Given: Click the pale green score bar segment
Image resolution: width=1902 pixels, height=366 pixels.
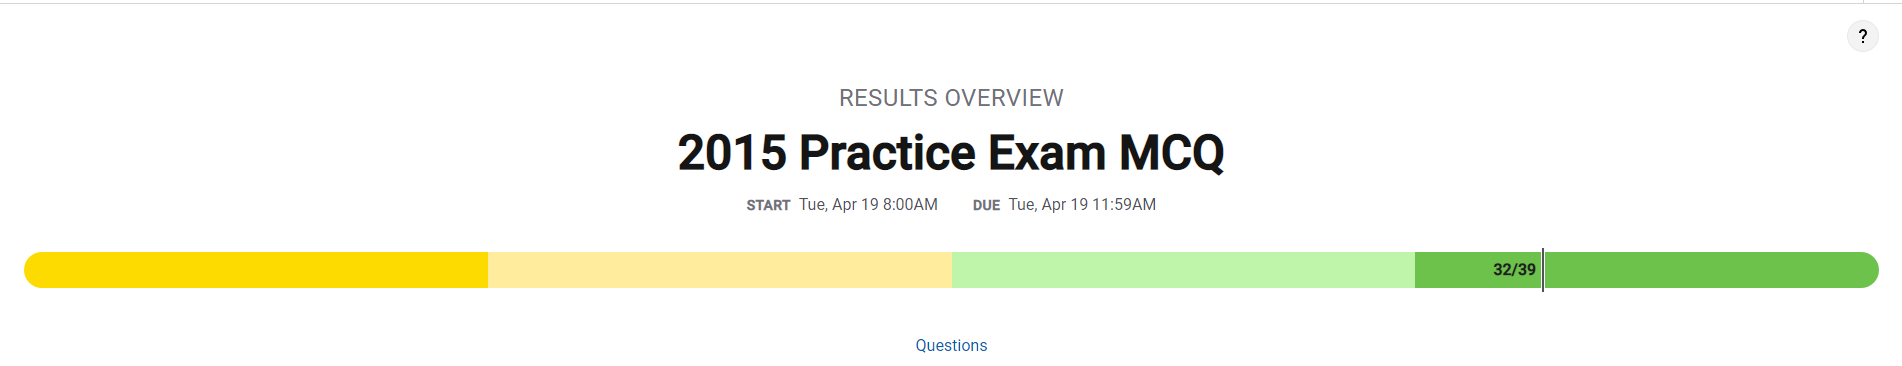Looking at the screenshot, I should click(x=1183, y=270).
